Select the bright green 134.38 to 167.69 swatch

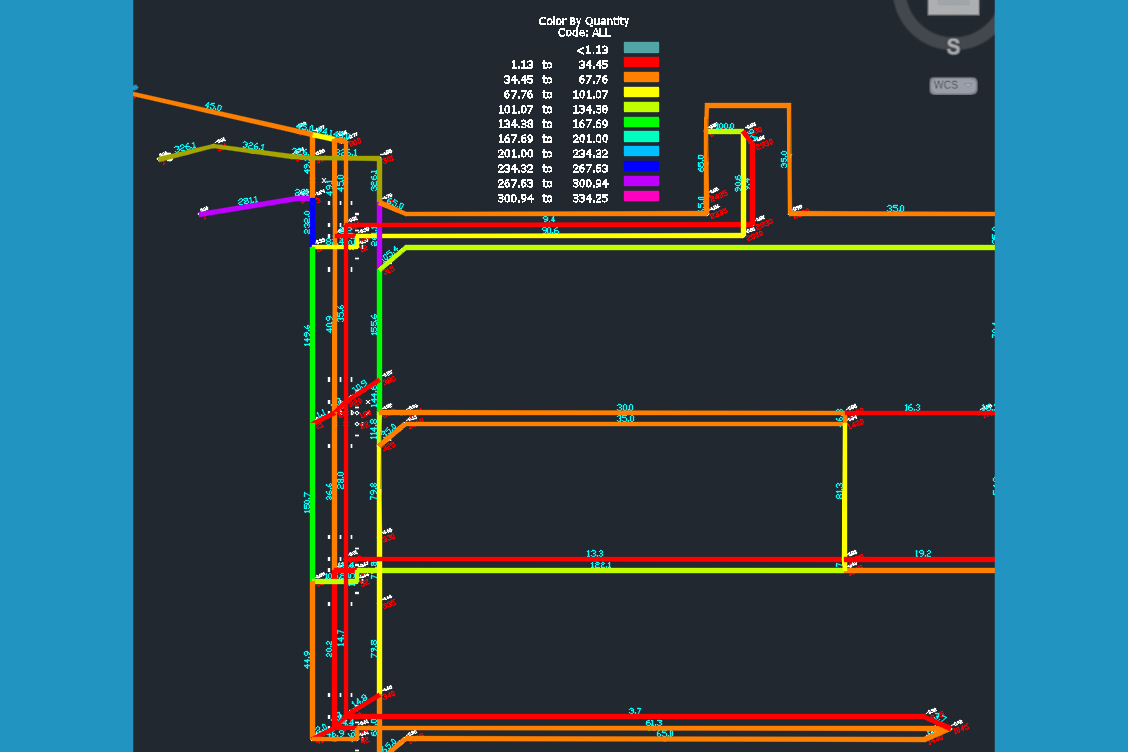(641, 122)
